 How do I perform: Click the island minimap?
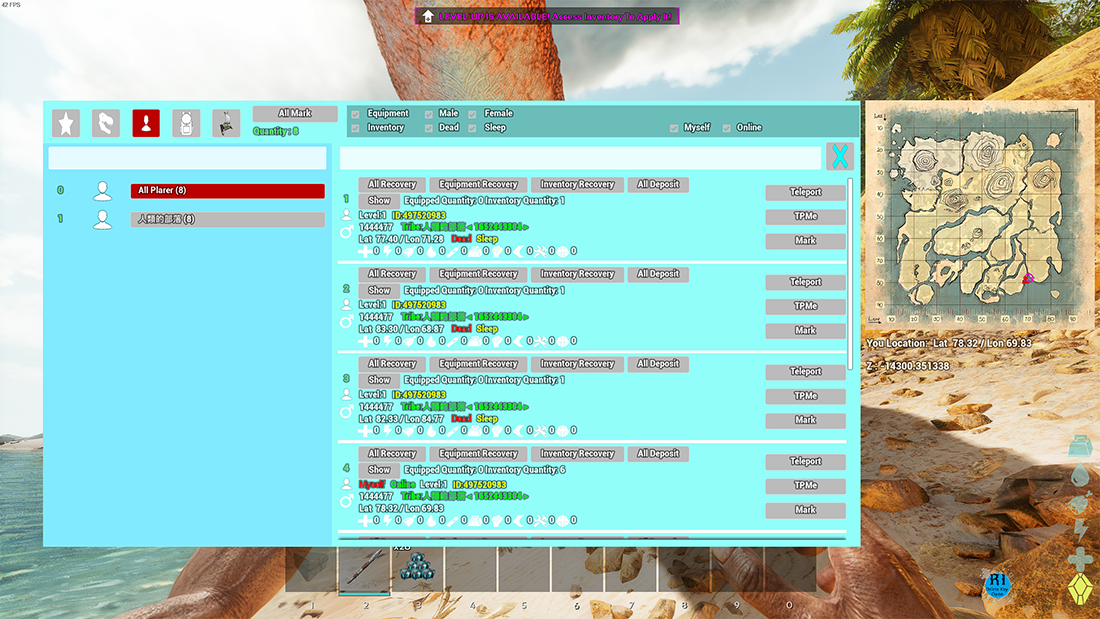(978, 218)
